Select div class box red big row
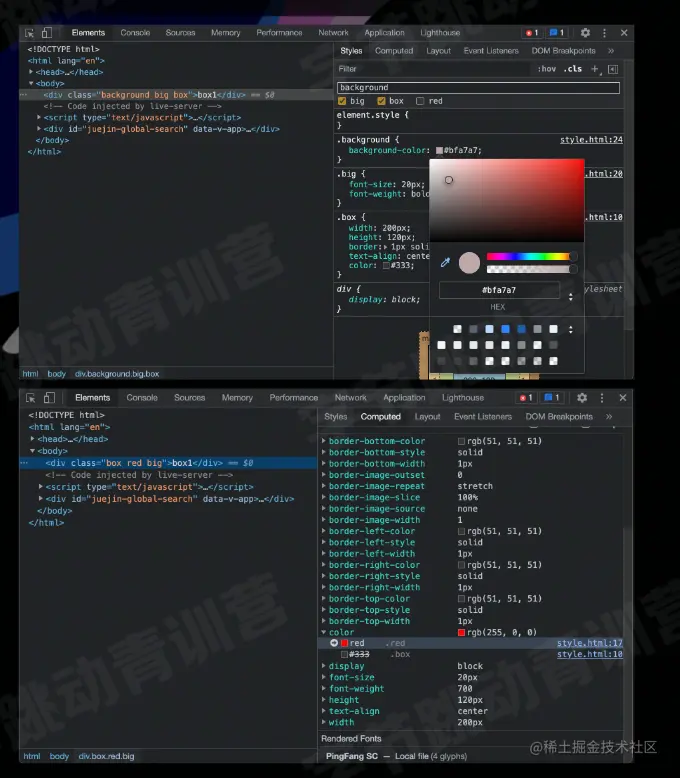680x778 pixels. click(169, 463)
